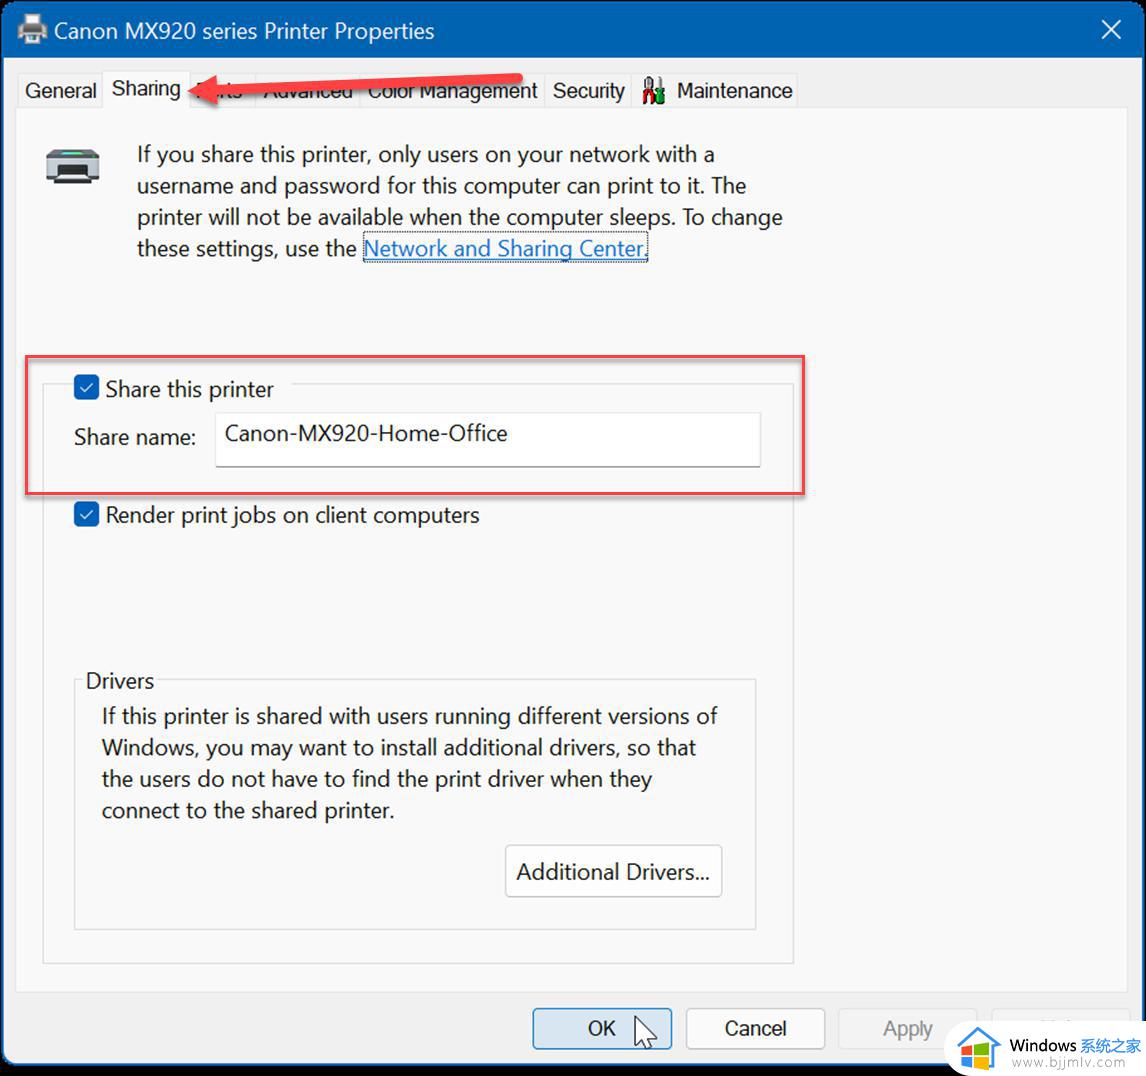
Task: Click the Share name label
Action: [x=135, y=437]
